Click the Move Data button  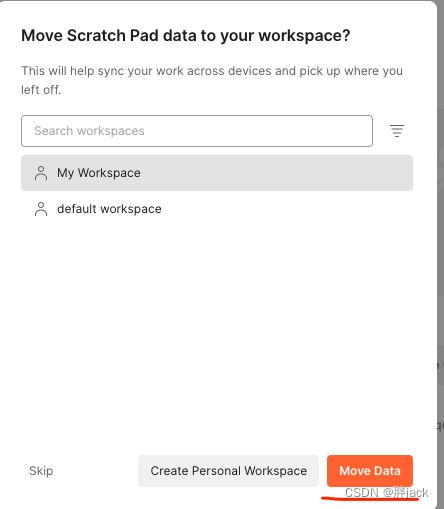pyautogui.click(x=370, y=471)
